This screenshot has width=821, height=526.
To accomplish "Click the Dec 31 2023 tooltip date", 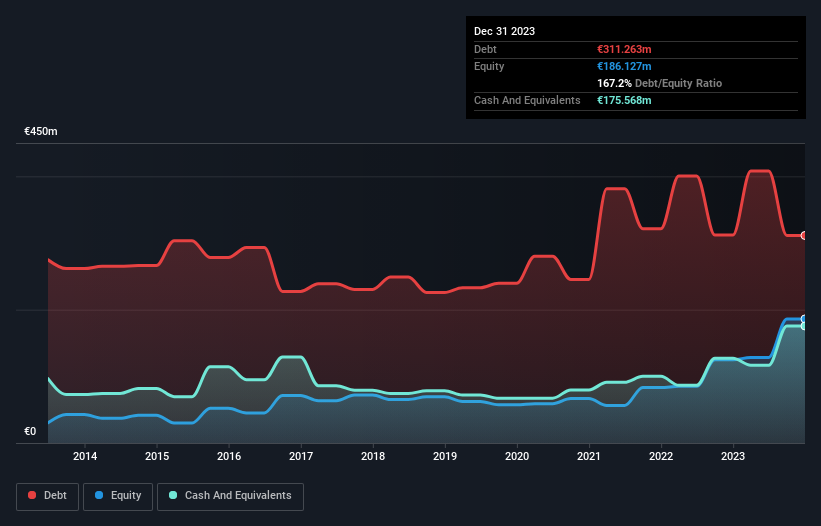I will coord(504,31).
